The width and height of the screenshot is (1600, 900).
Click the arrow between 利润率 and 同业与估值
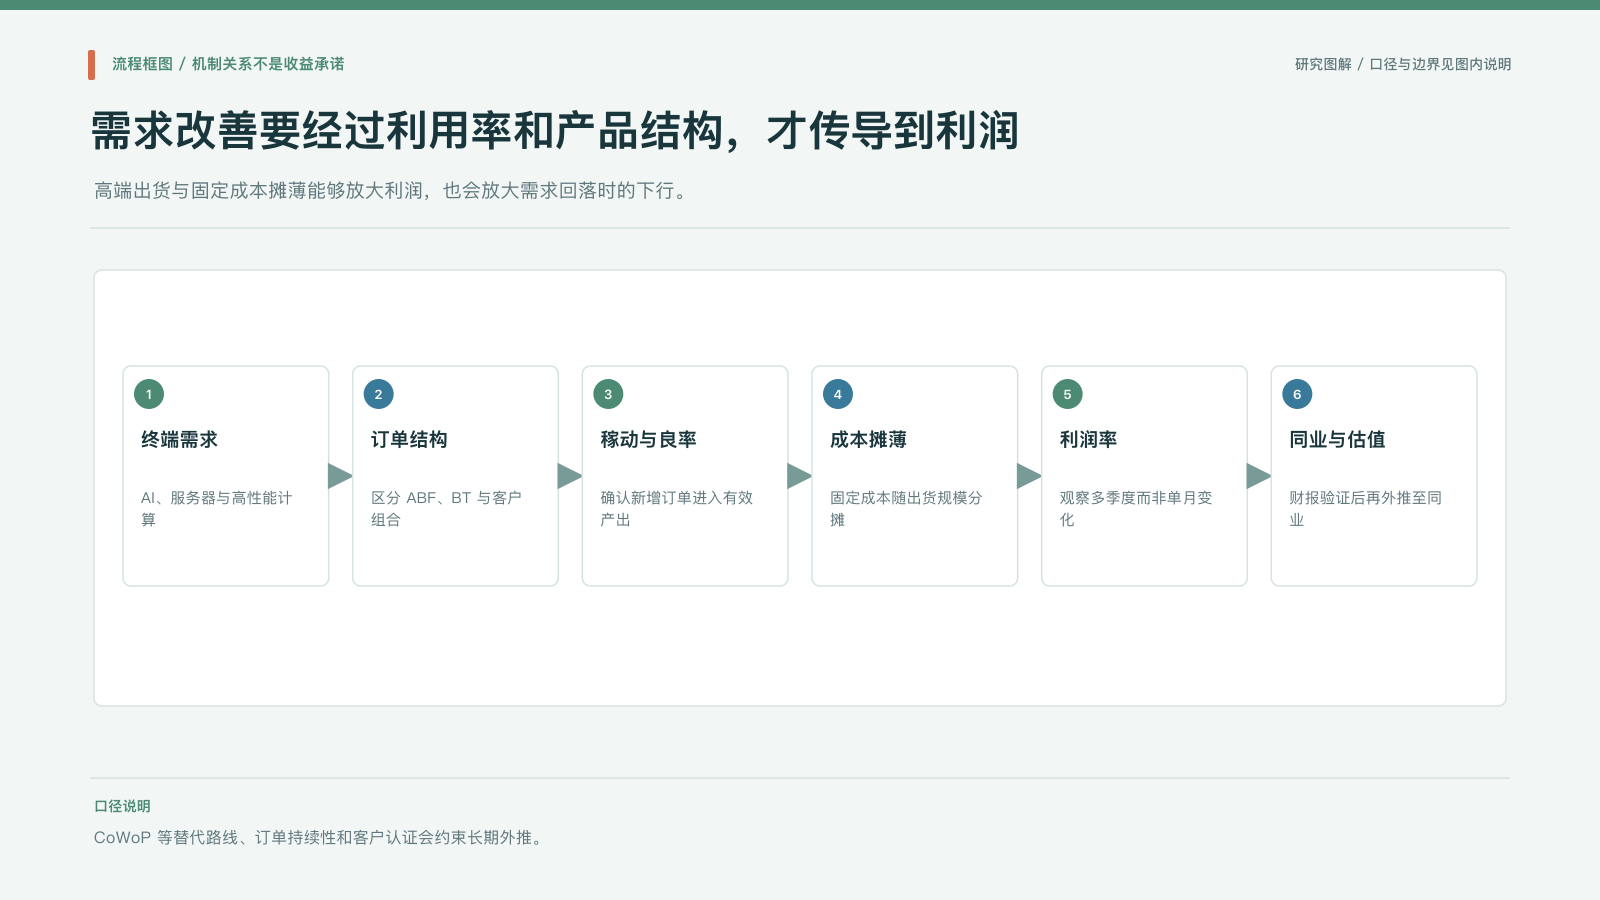click(1259, 476)
